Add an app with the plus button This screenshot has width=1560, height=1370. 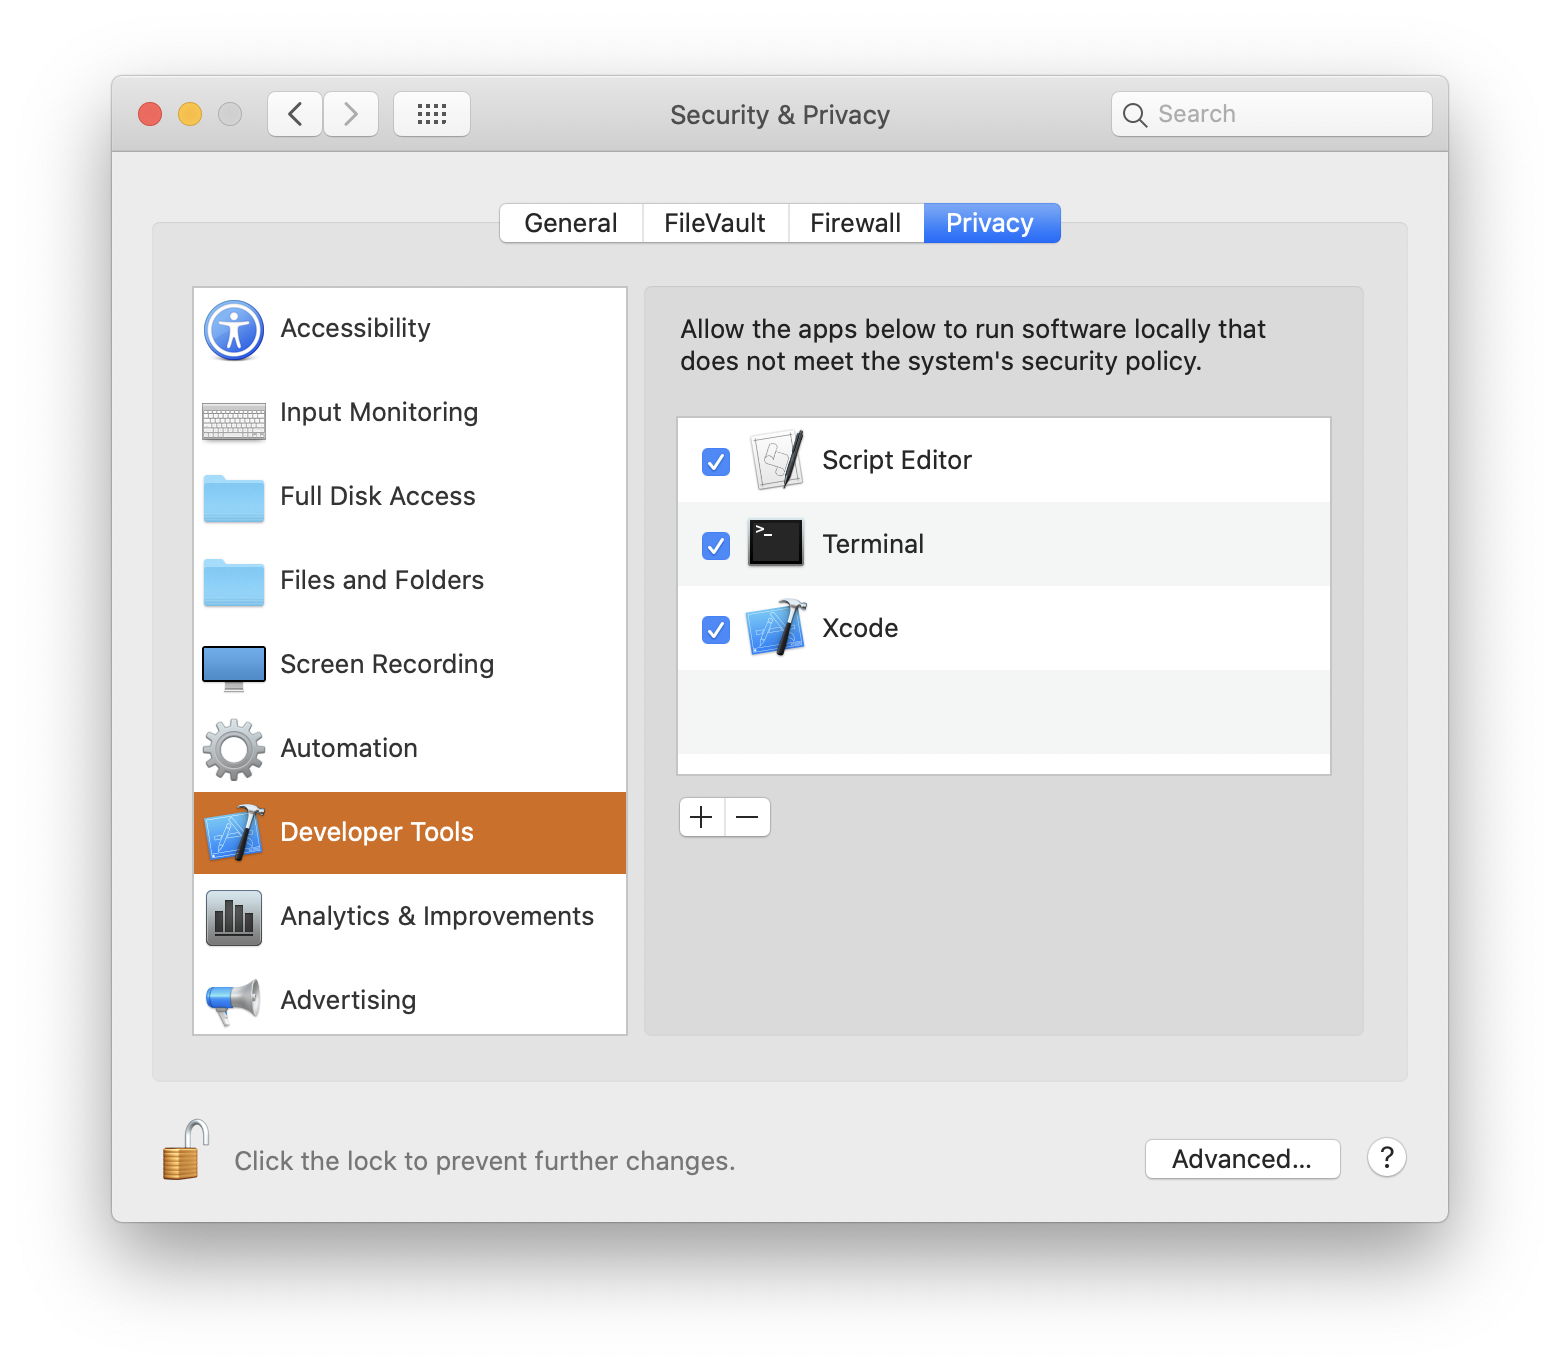(702, 817)
